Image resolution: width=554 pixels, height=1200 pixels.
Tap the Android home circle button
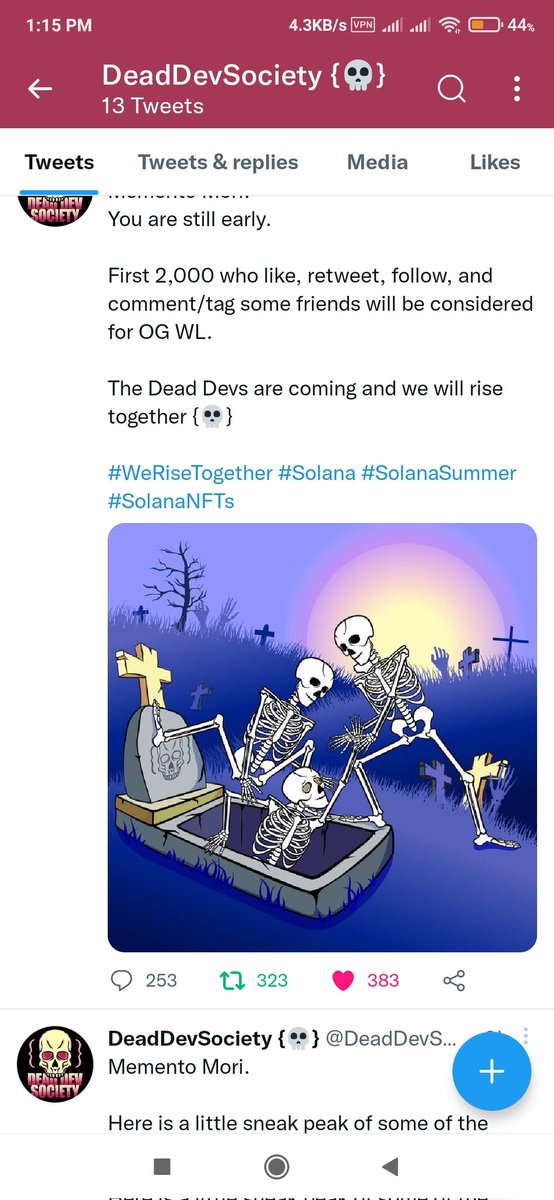pos(277,1166)
